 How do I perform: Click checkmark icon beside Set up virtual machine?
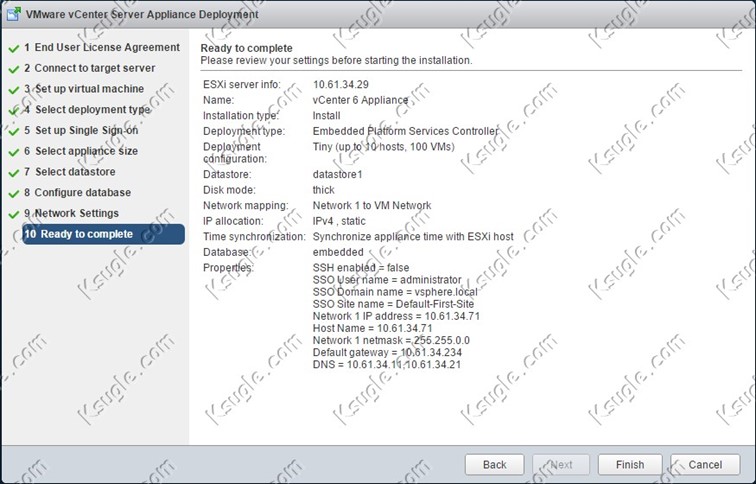(x=14, y=90)
